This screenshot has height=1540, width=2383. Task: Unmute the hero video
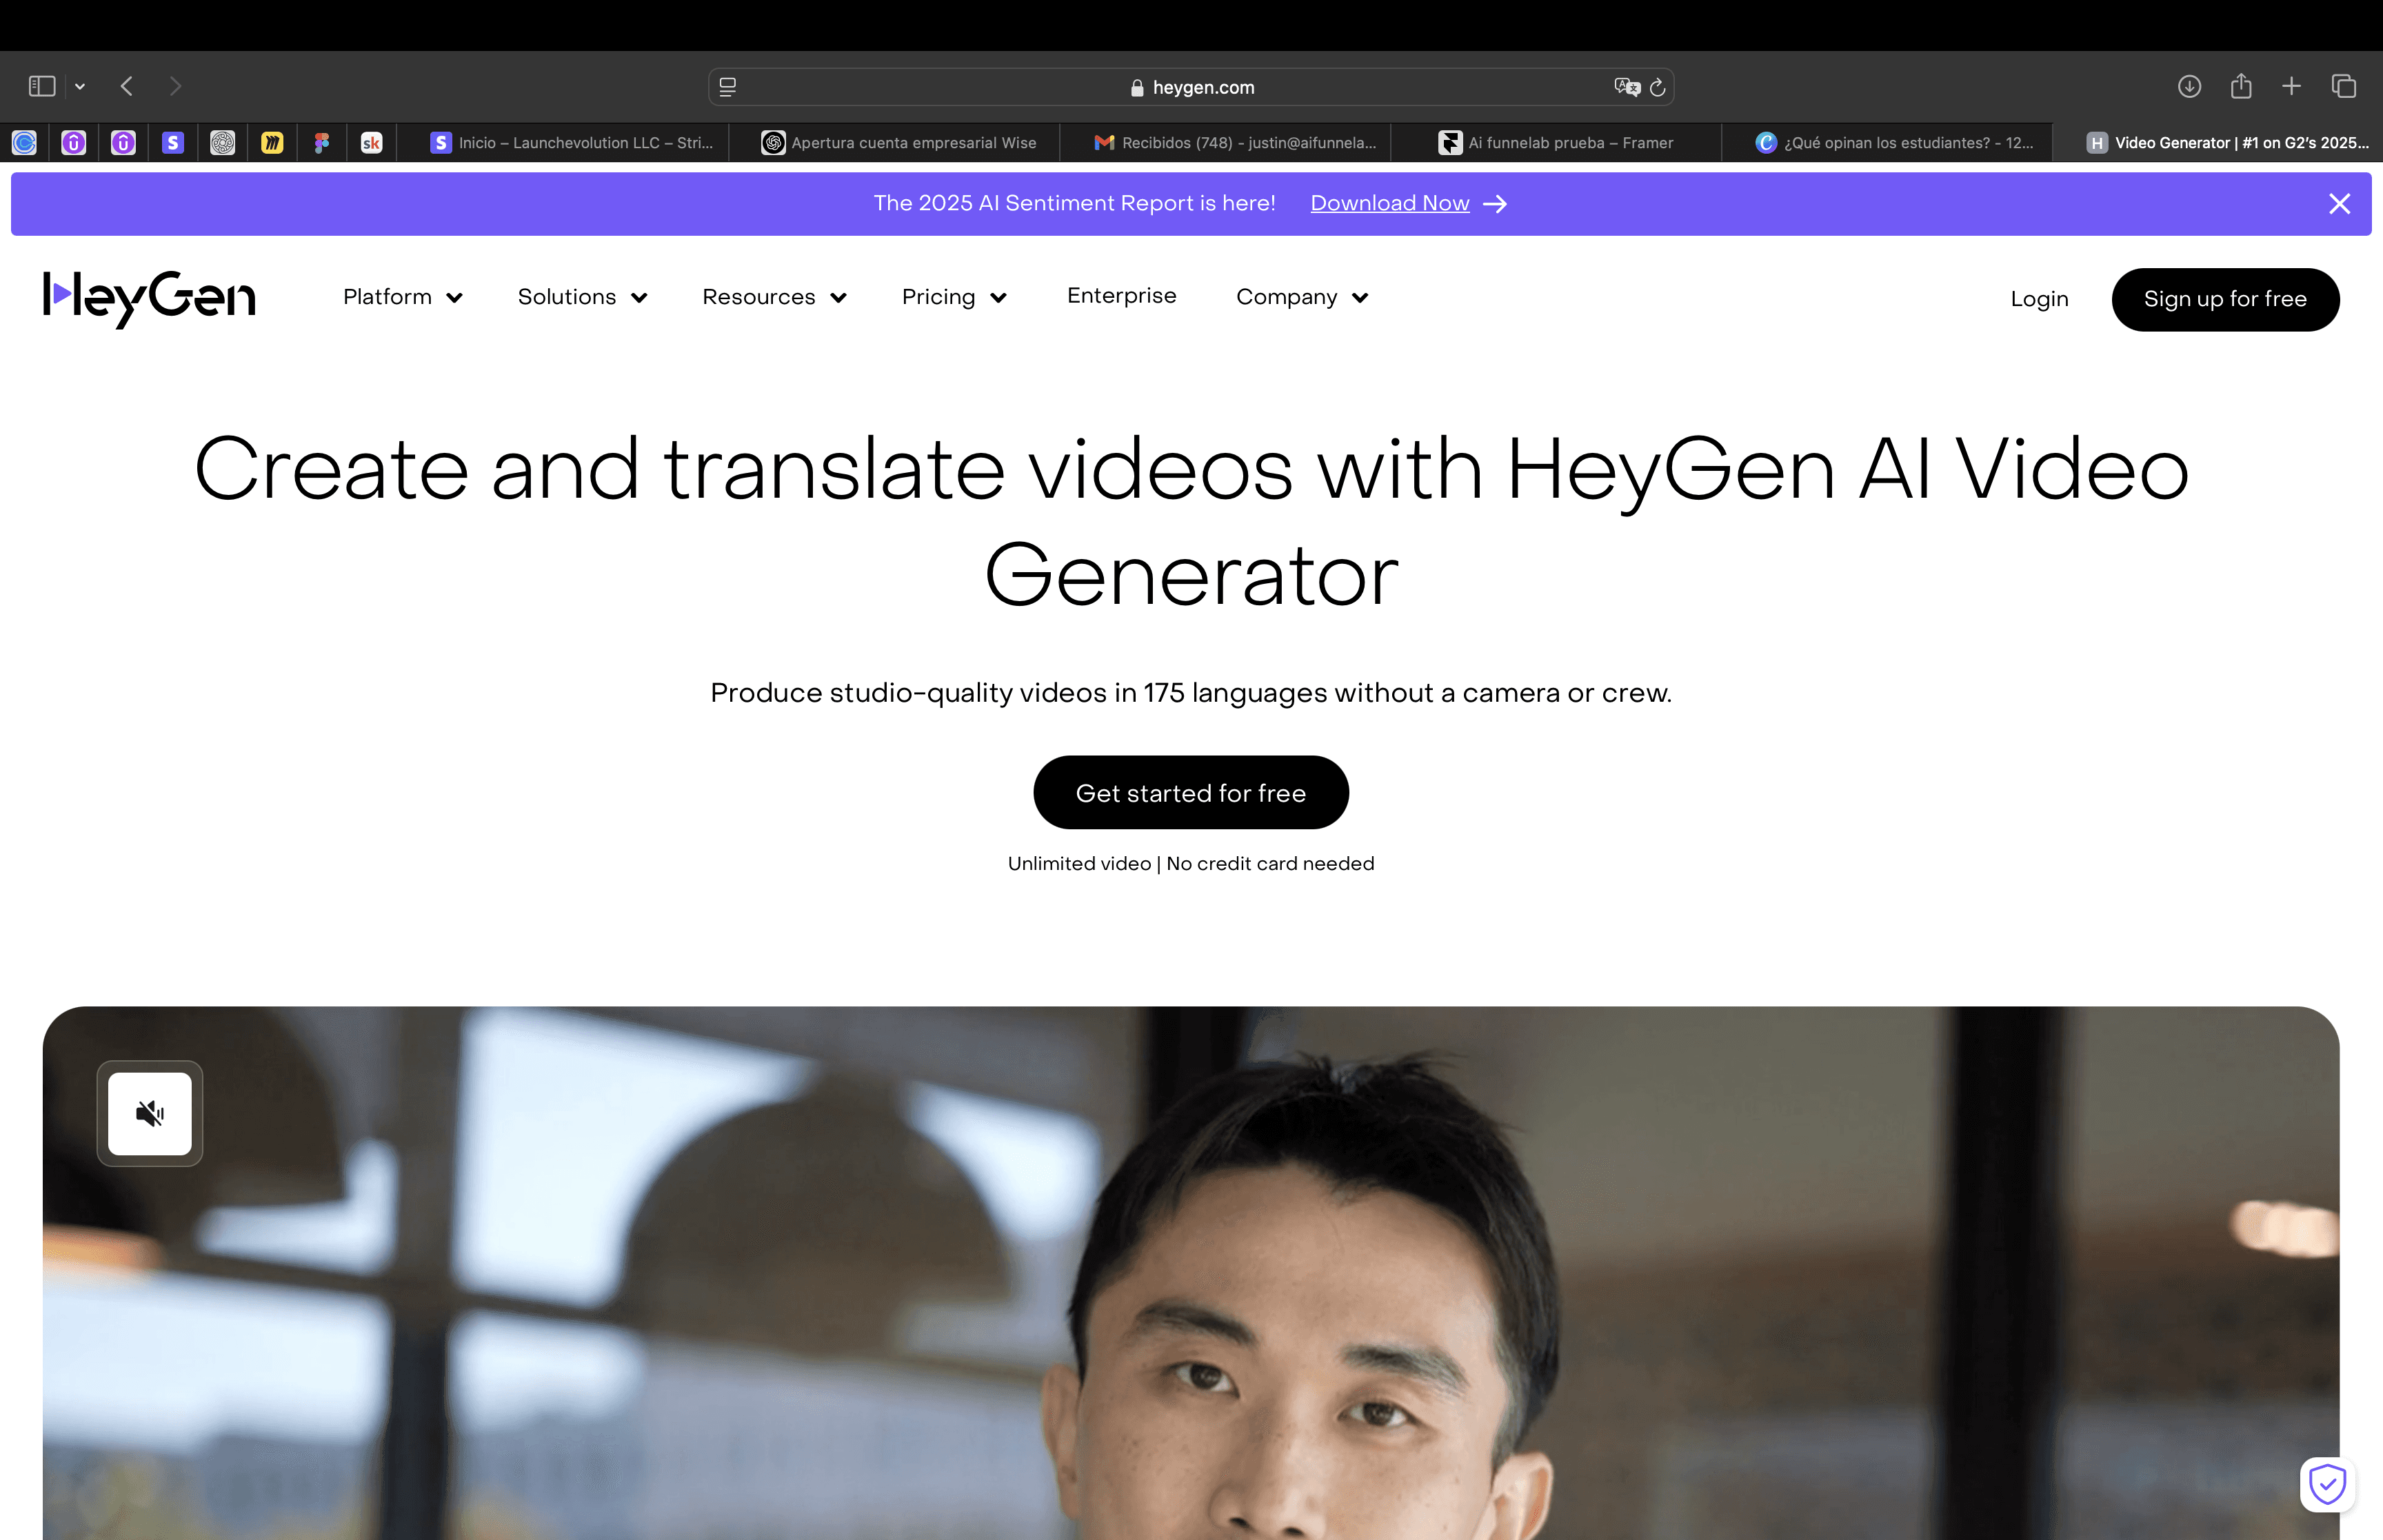150,1114
